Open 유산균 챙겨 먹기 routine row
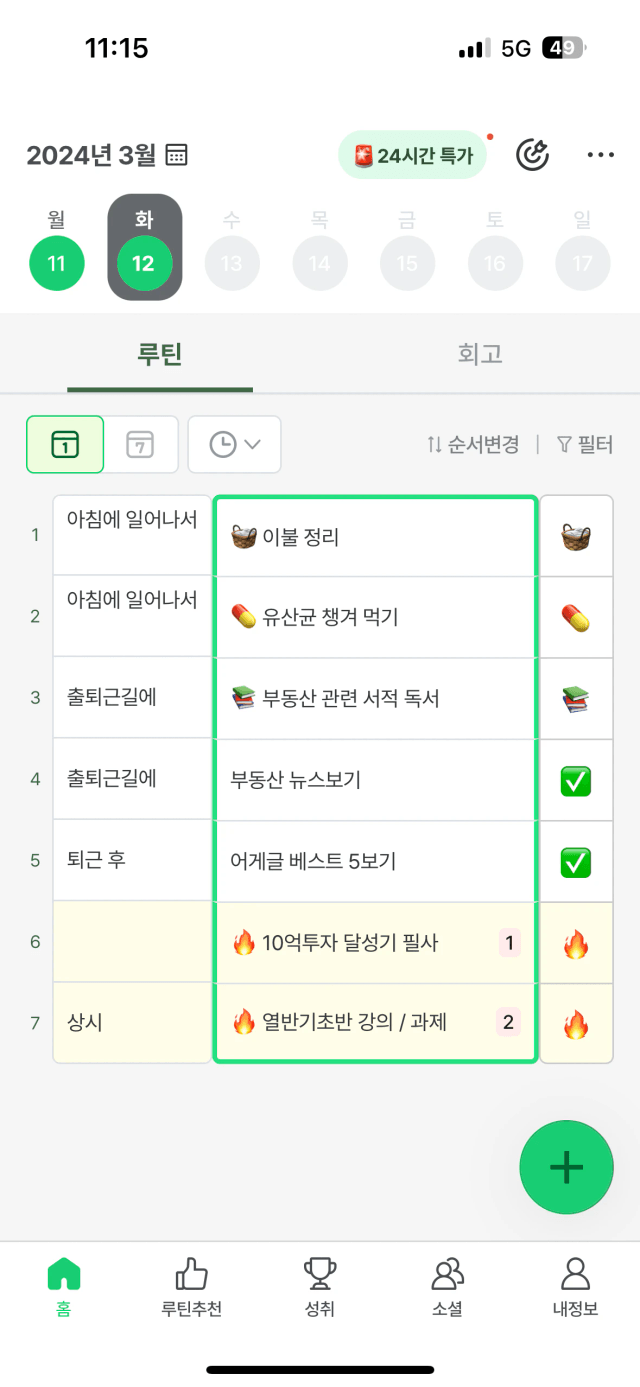 [x=375, y=617]
